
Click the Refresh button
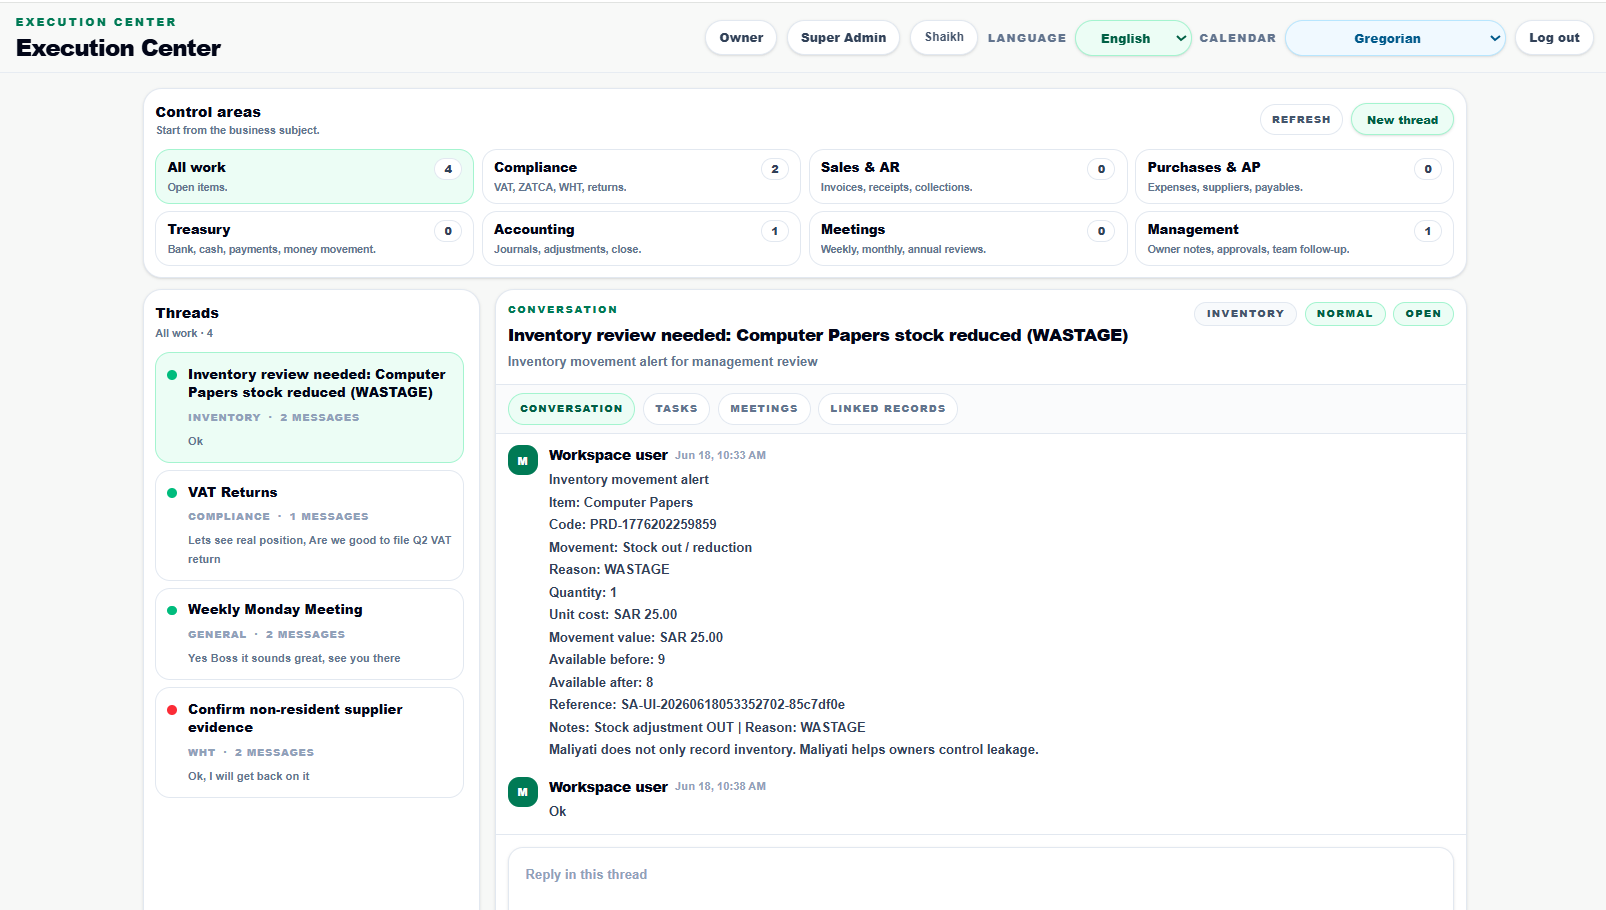(x=1301, y=119)
